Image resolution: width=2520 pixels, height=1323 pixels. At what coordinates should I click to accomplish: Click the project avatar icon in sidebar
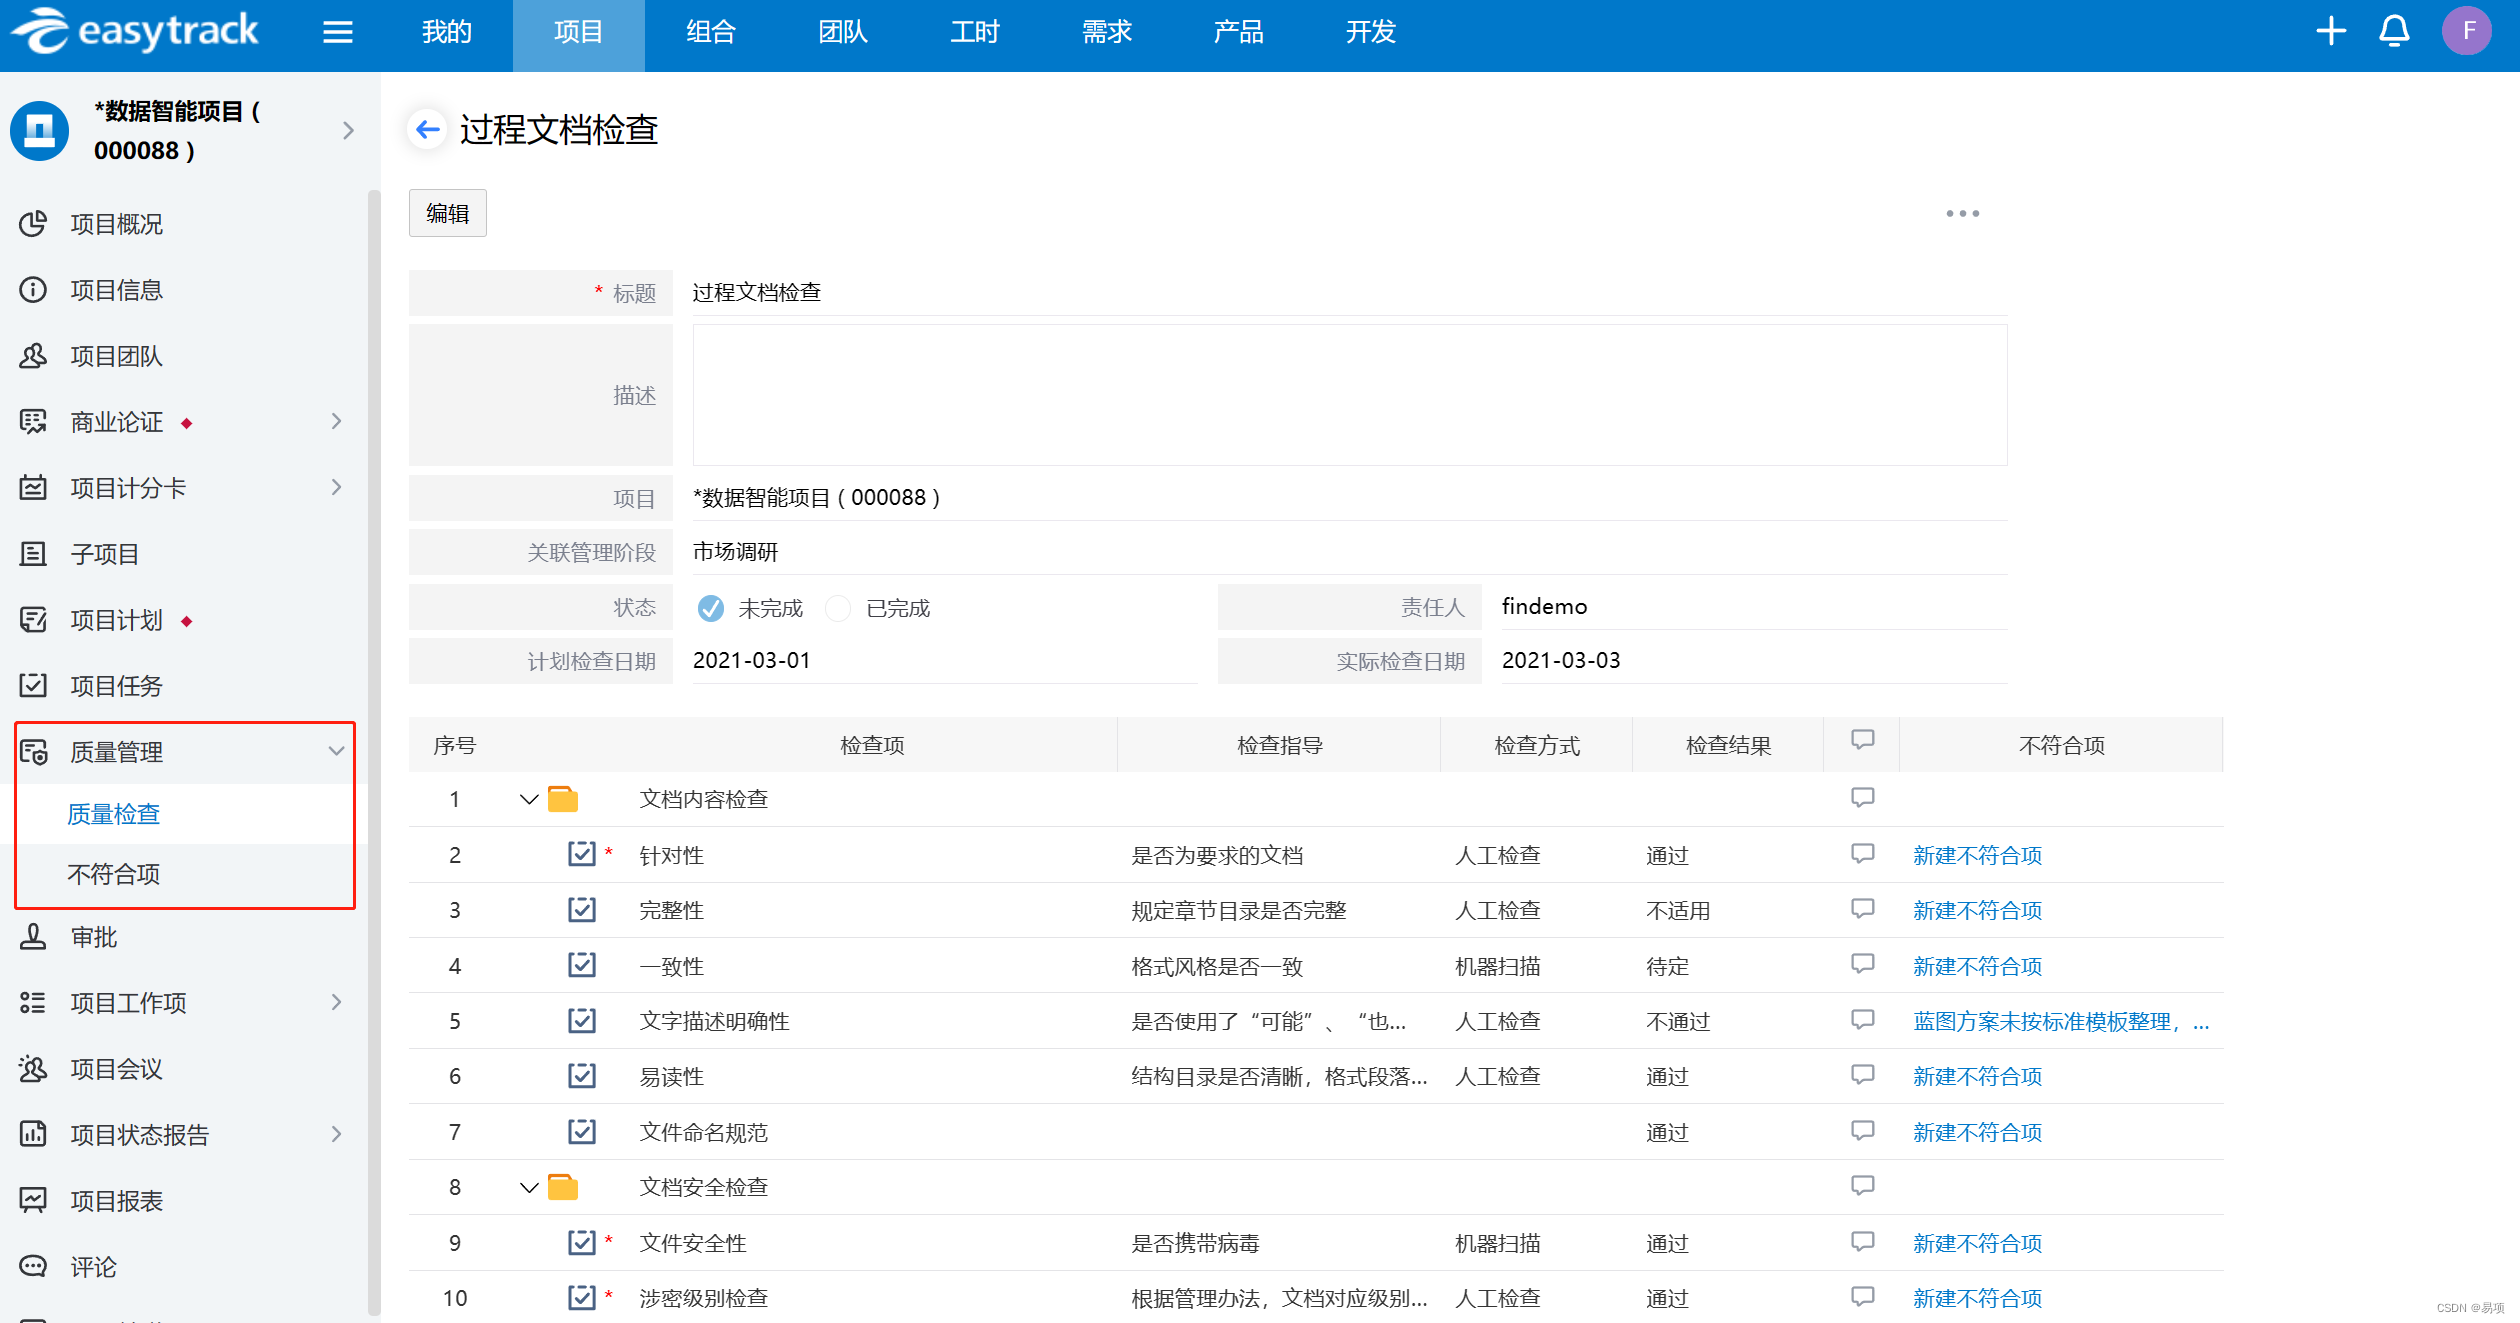[x=39, y=130]
